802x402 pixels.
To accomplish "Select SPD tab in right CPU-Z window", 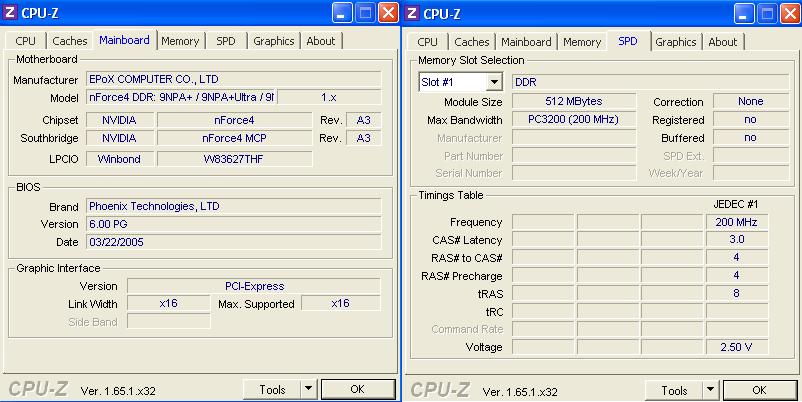I will pyautogui.click(x=628, y=41).
